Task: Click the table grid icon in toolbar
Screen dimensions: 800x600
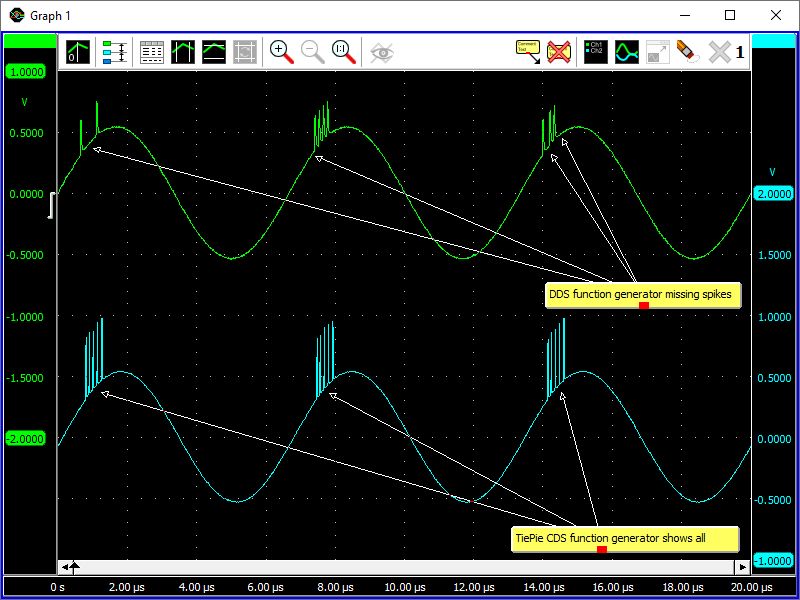Action: tap(152, 52)
